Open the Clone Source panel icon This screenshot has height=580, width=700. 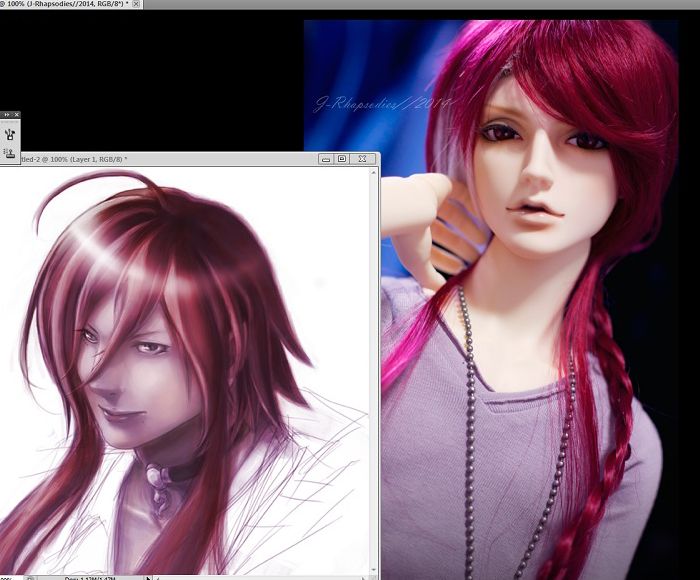[9, 153]
